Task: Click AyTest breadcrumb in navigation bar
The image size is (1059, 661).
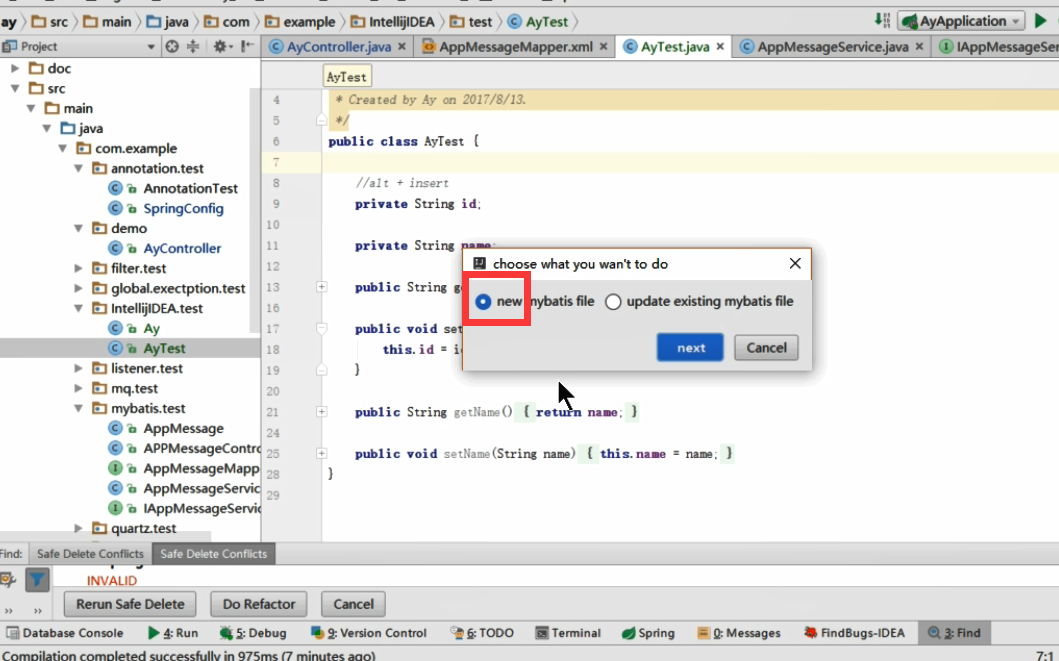Action: pos(538,22)
